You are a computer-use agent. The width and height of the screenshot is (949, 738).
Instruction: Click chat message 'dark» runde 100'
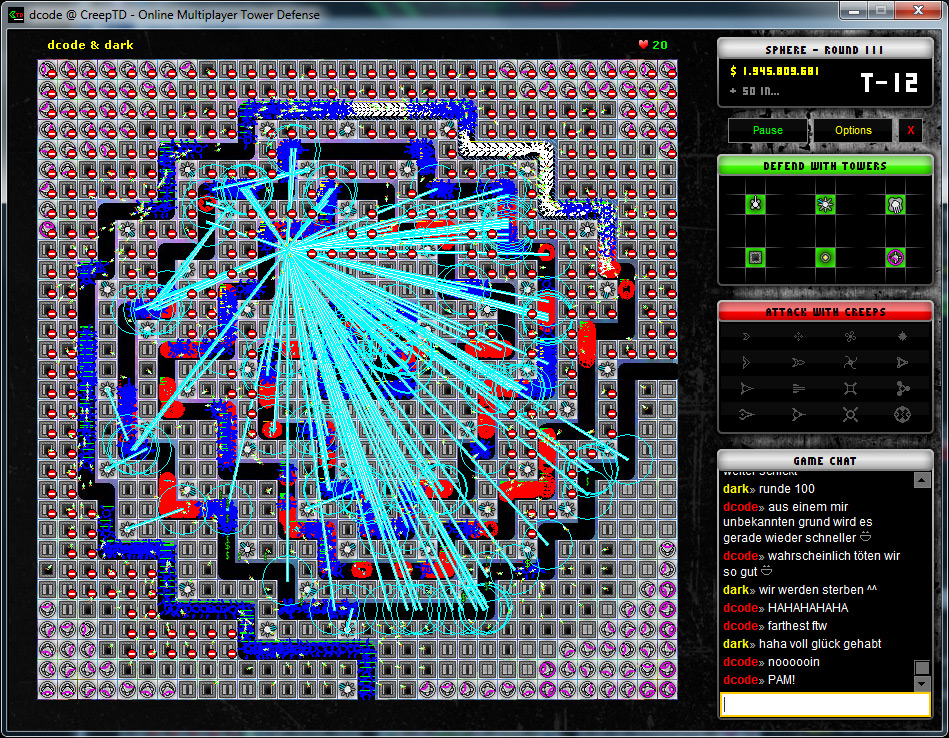[769, 489]
